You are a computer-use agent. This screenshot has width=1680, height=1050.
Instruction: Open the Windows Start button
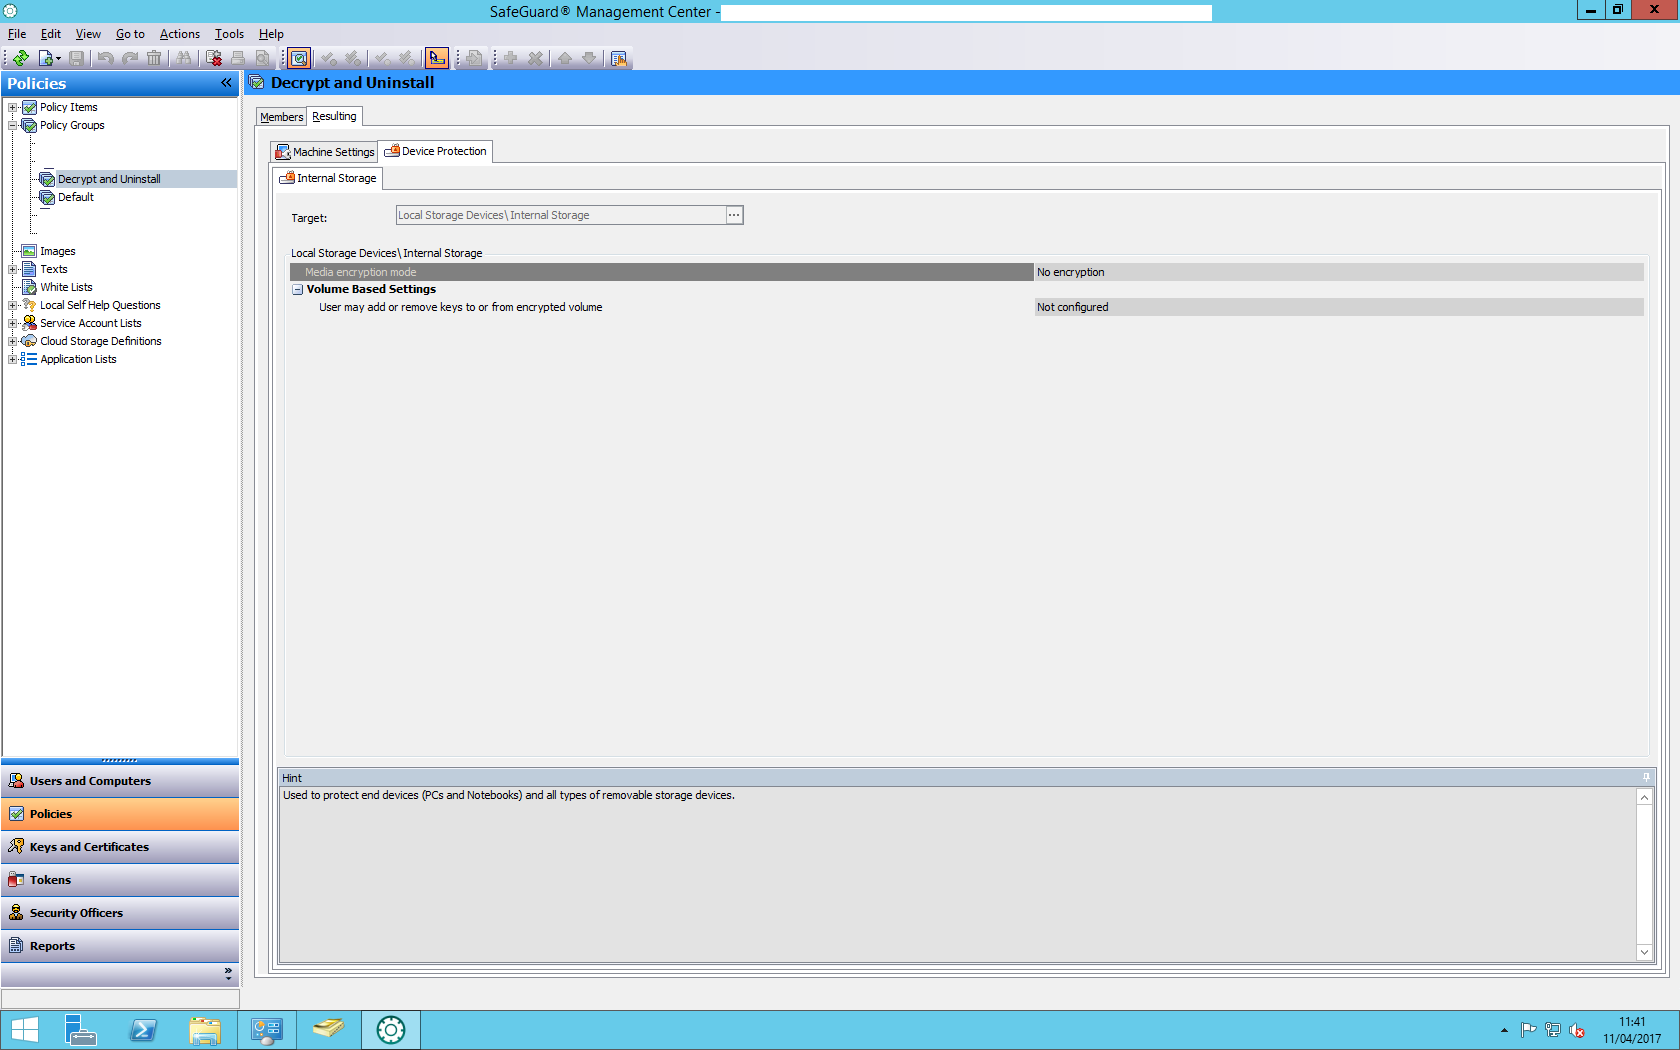[24, 1030]
